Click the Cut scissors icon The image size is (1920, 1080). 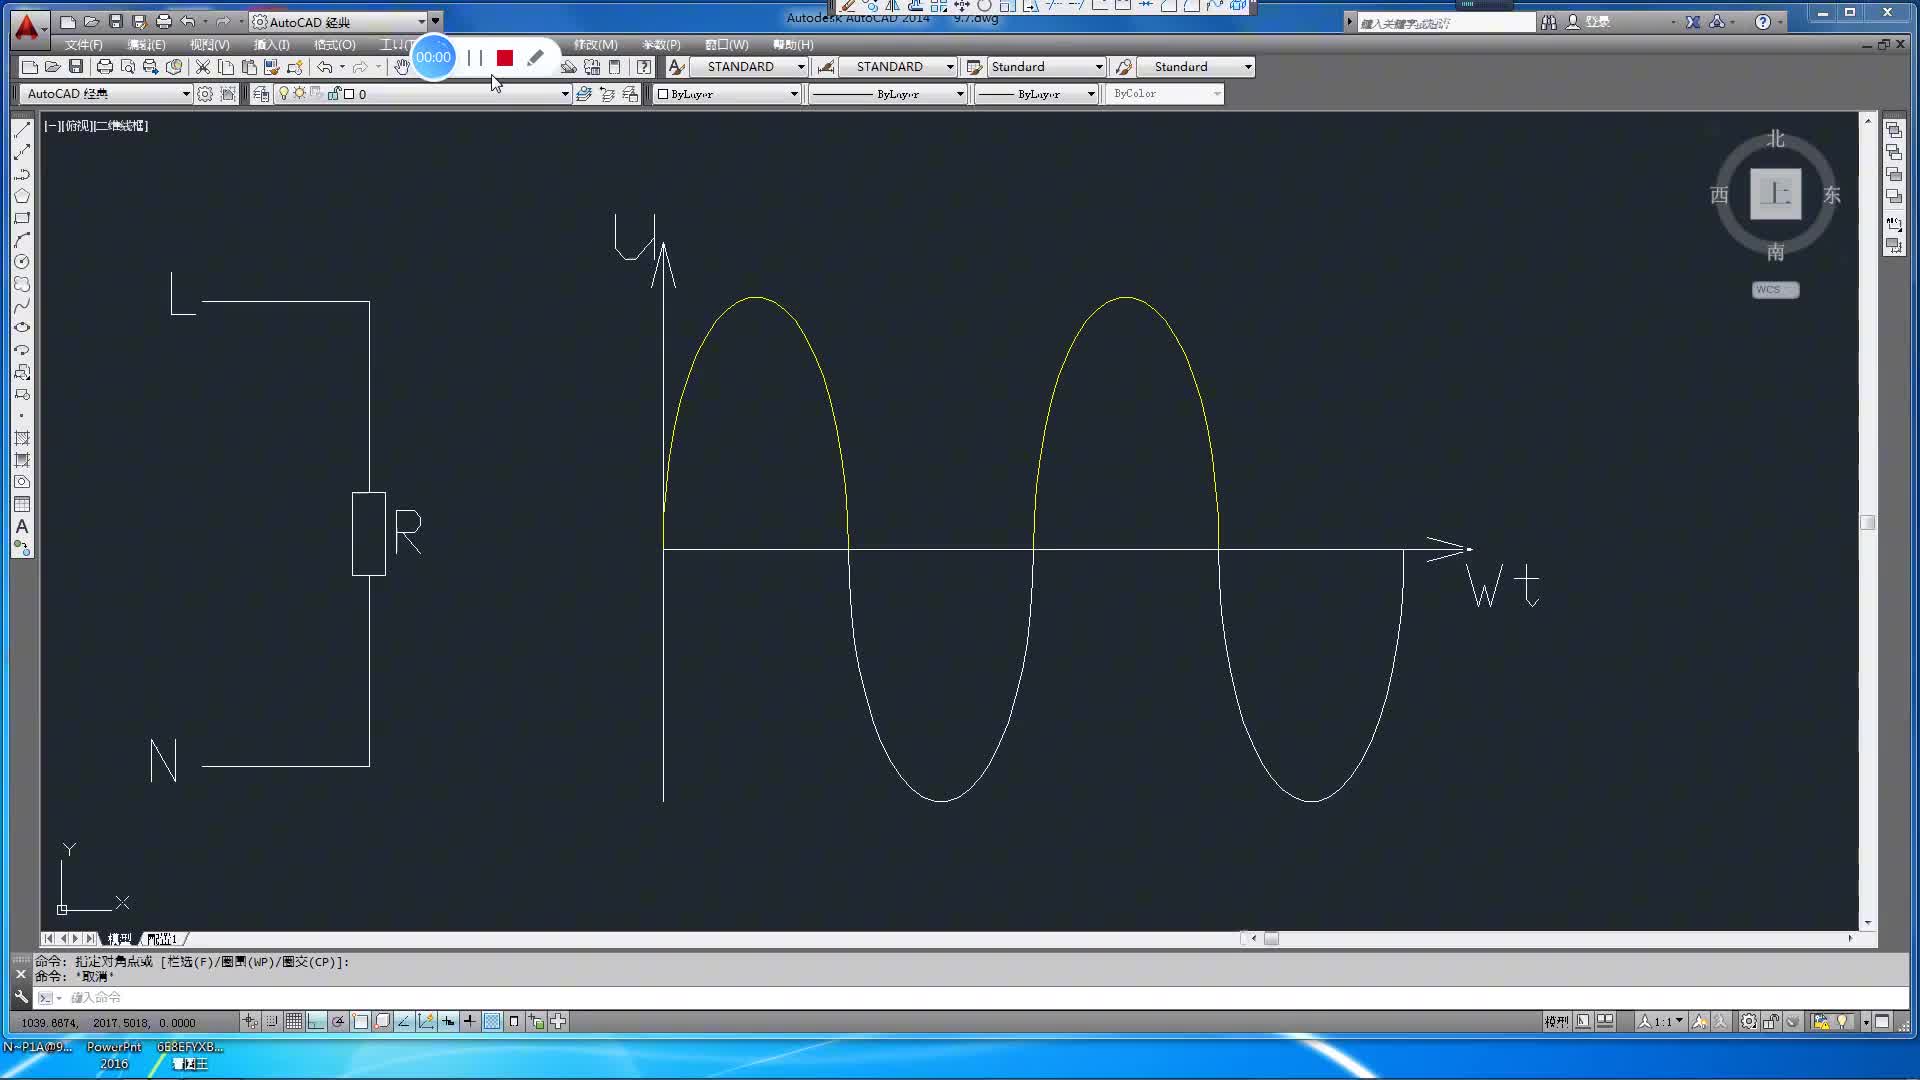[x=203, y=67]
